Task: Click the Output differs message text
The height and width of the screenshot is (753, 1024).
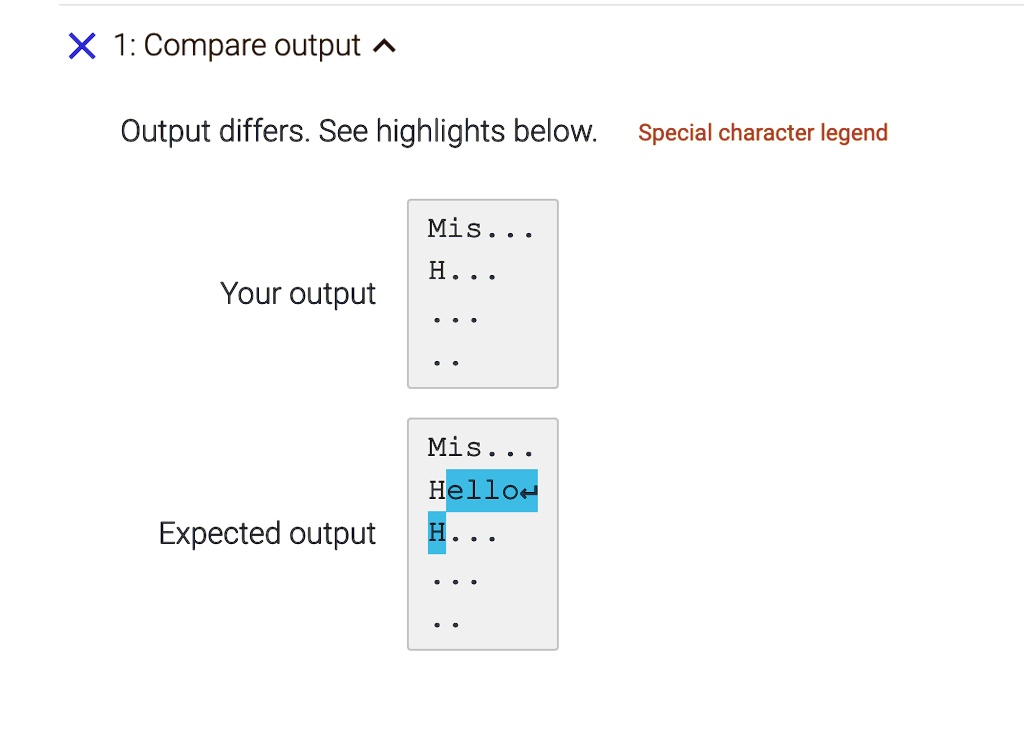Action: coord(358,131)
